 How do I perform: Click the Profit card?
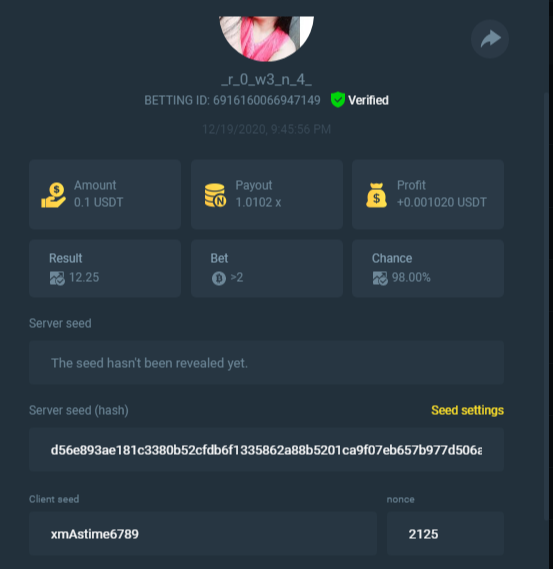(428, 195)
